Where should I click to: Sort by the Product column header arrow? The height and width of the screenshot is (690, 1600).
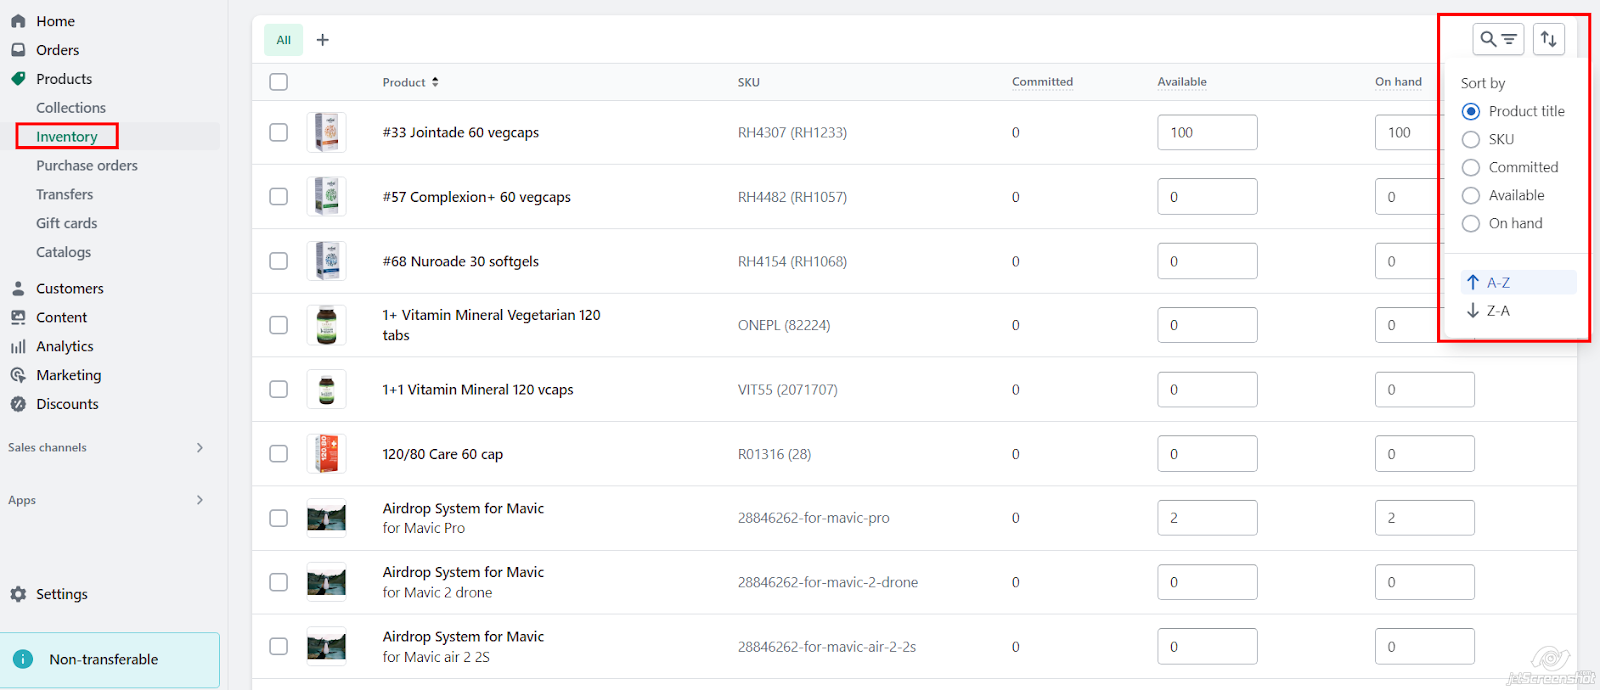pos(435,82)
